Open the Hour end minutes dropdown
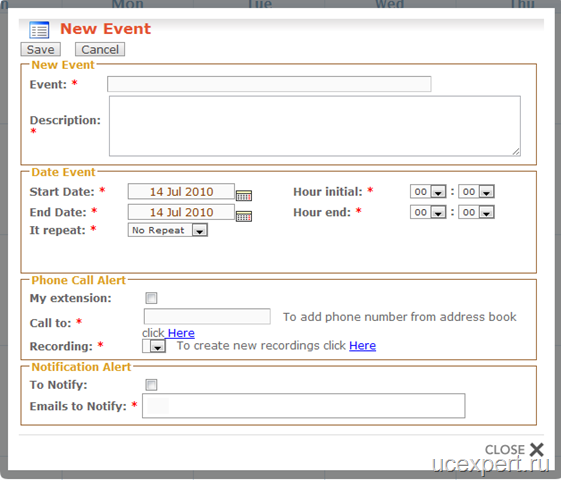The height and width of the screenshot is (480, 561). tap(476, 212)
